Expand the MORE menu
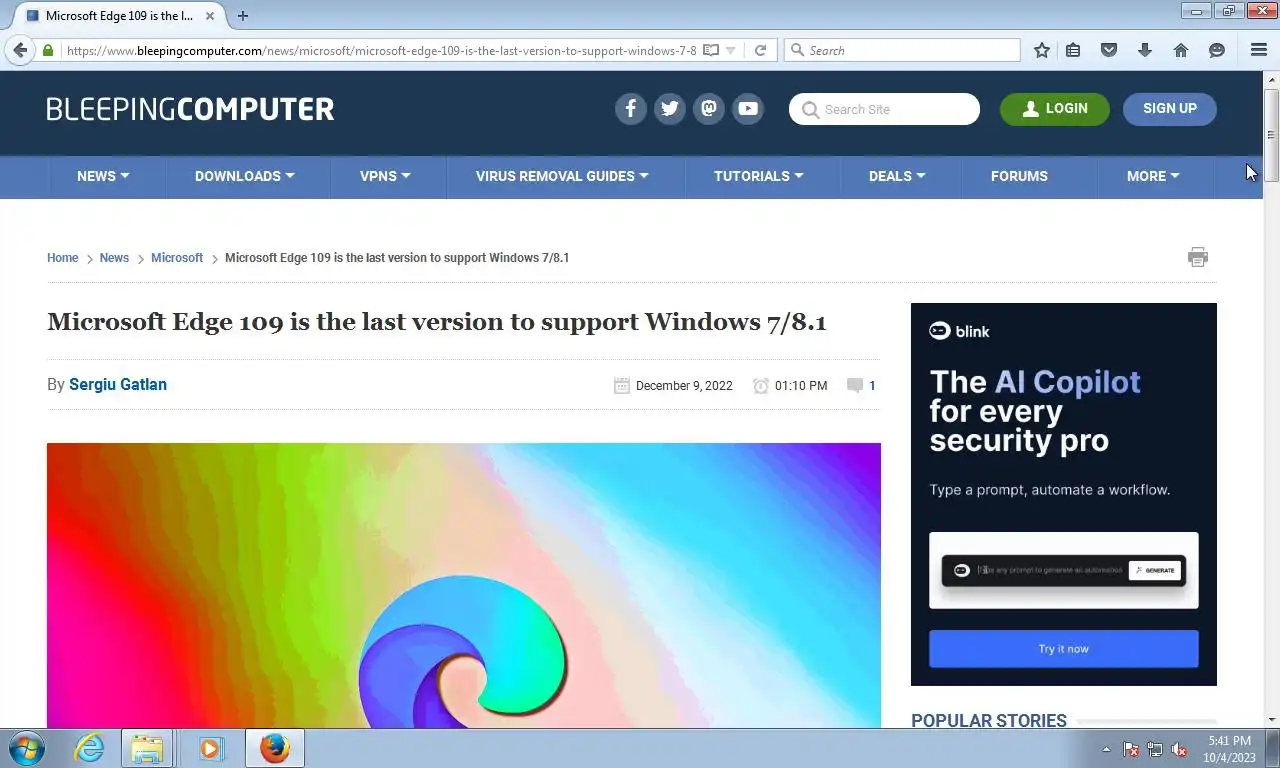Viewport: 1280px width, 768px height. 1153,176
